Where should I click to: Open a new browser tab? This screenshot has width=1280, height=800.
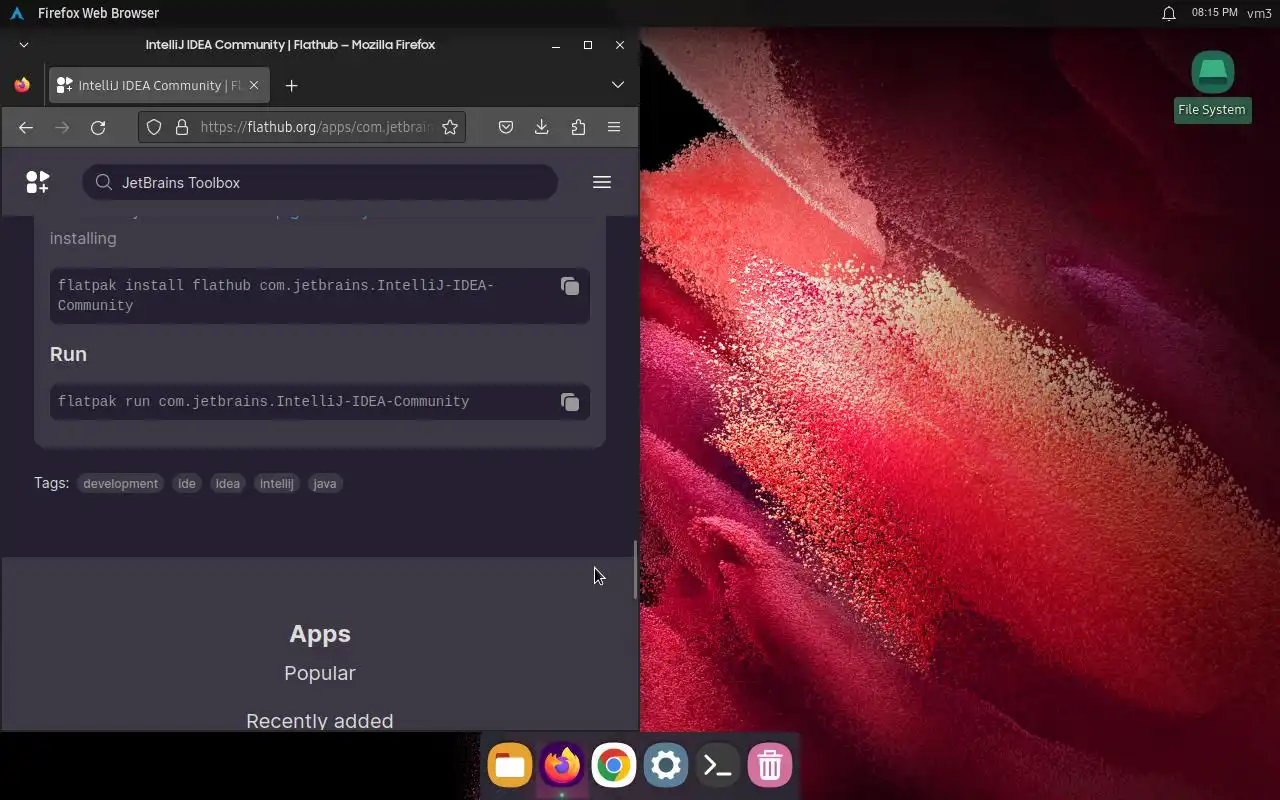(x=291, y=86)
